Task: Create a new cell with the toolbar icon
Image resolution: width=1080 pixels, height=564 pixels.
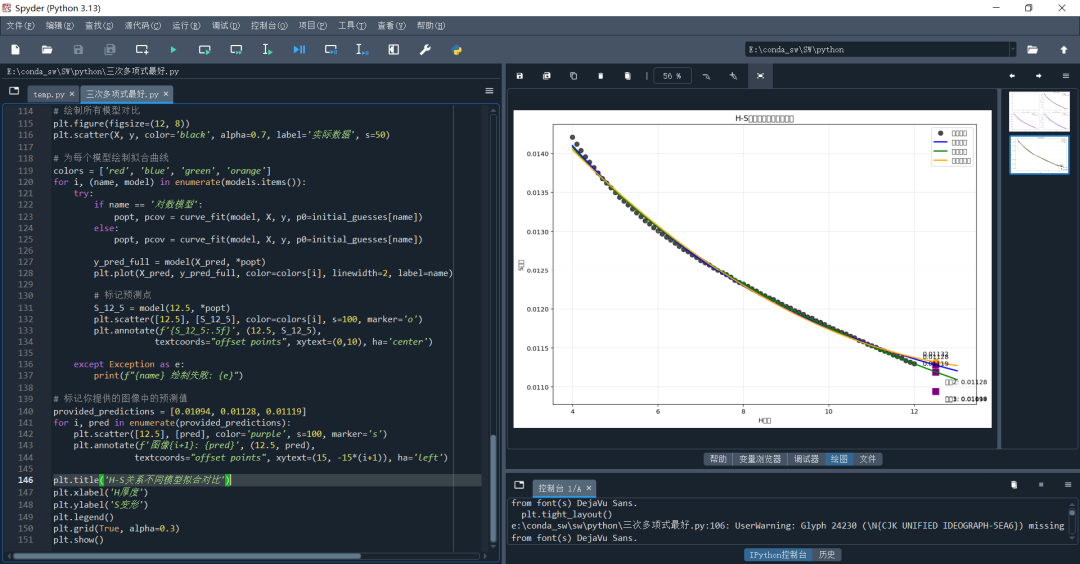Action: point(142,50)
